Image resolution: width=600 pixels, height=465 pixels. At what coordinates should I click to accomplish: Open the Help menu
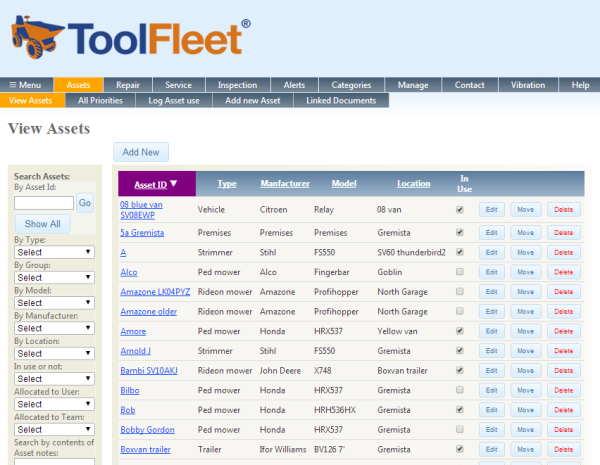pyautogui.click(x=580, y=85)
